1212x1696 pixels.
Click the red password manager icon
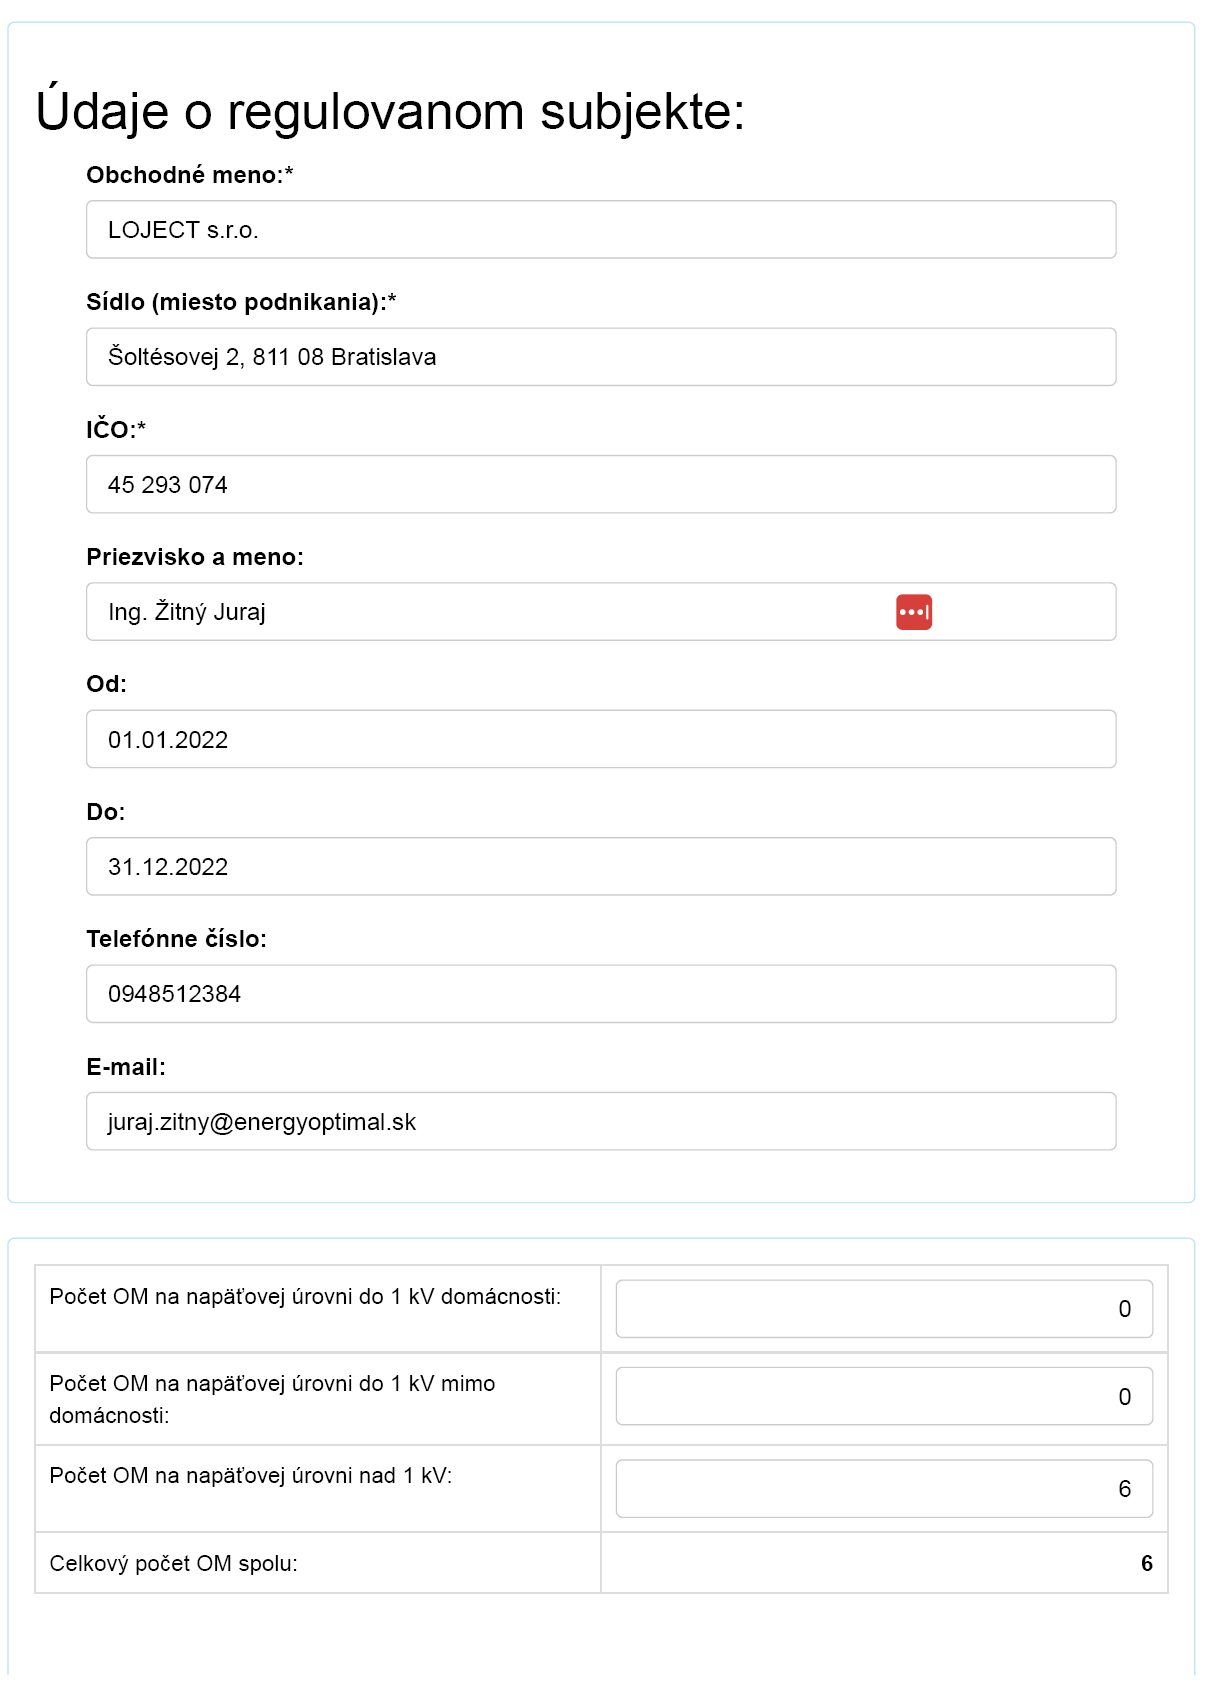tap(914, 612)
